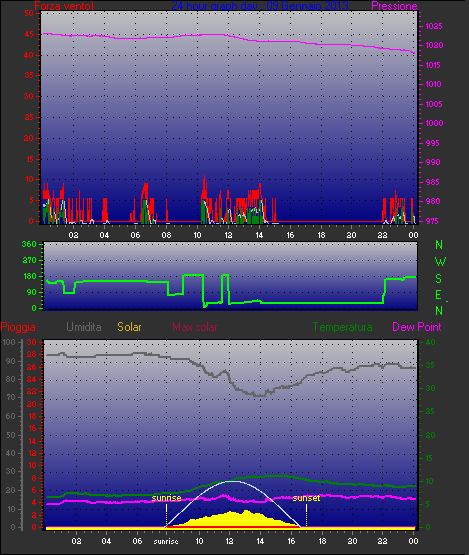The height and width of the screenshot is (555, 469).
Task: Click the white sunrise label on bottom axis
Action: 166,541
